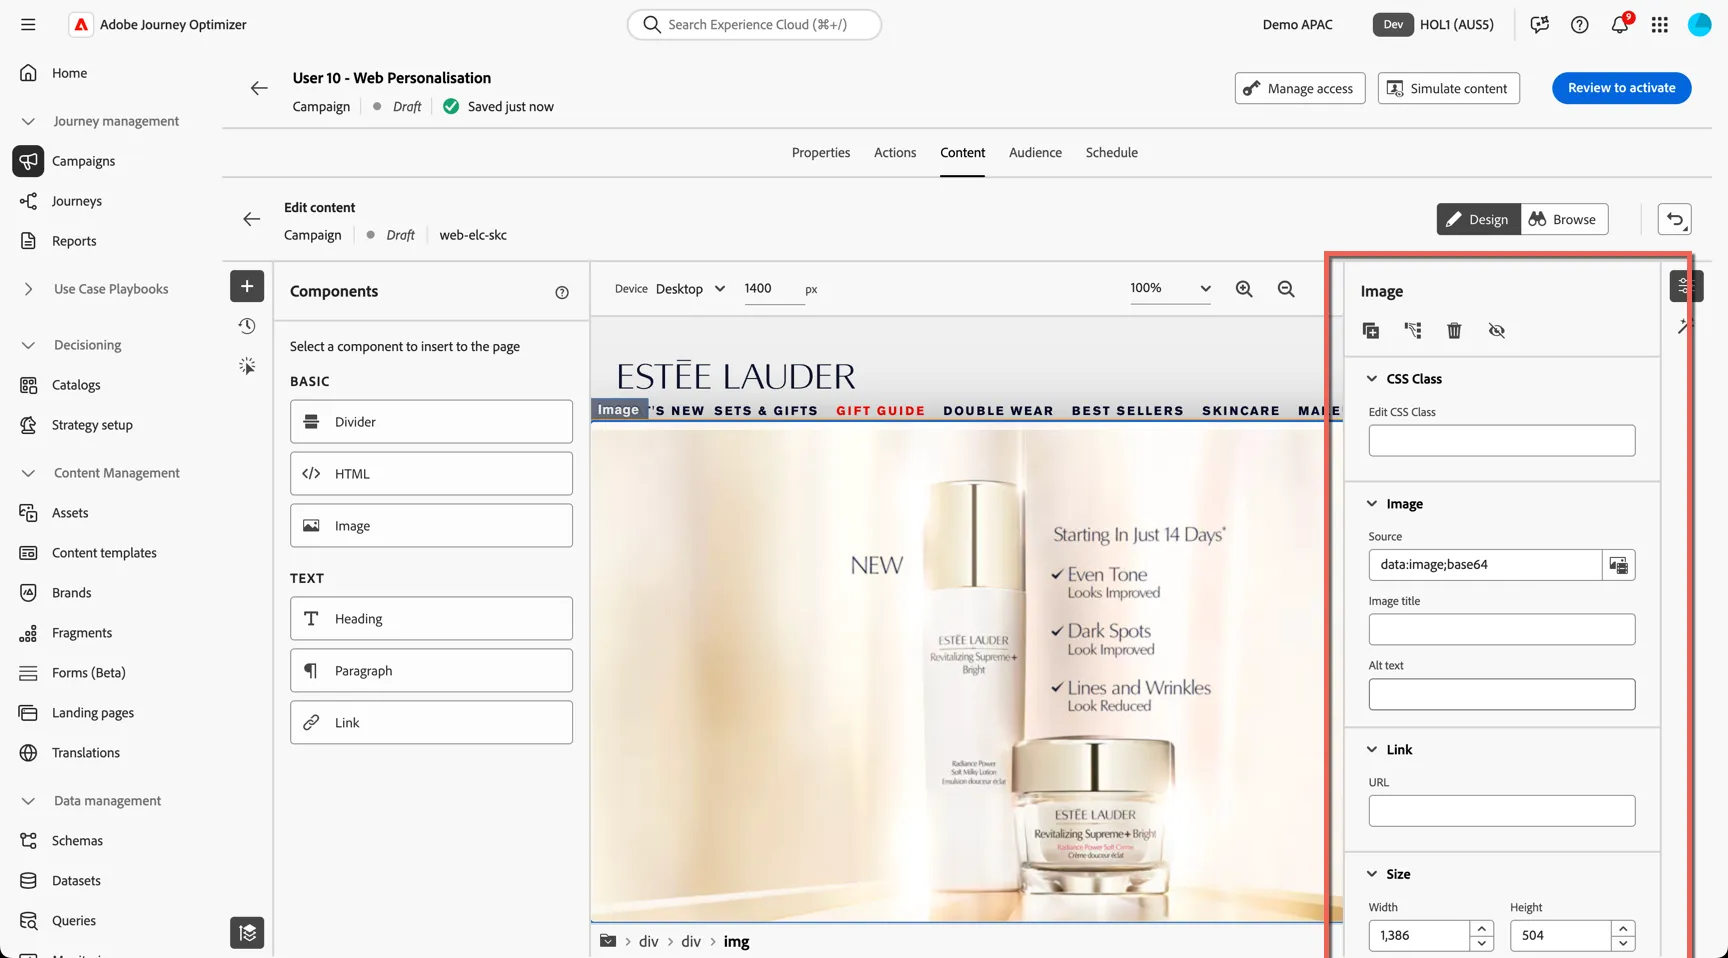Decrease the Height stepper value

point(1624,943)
